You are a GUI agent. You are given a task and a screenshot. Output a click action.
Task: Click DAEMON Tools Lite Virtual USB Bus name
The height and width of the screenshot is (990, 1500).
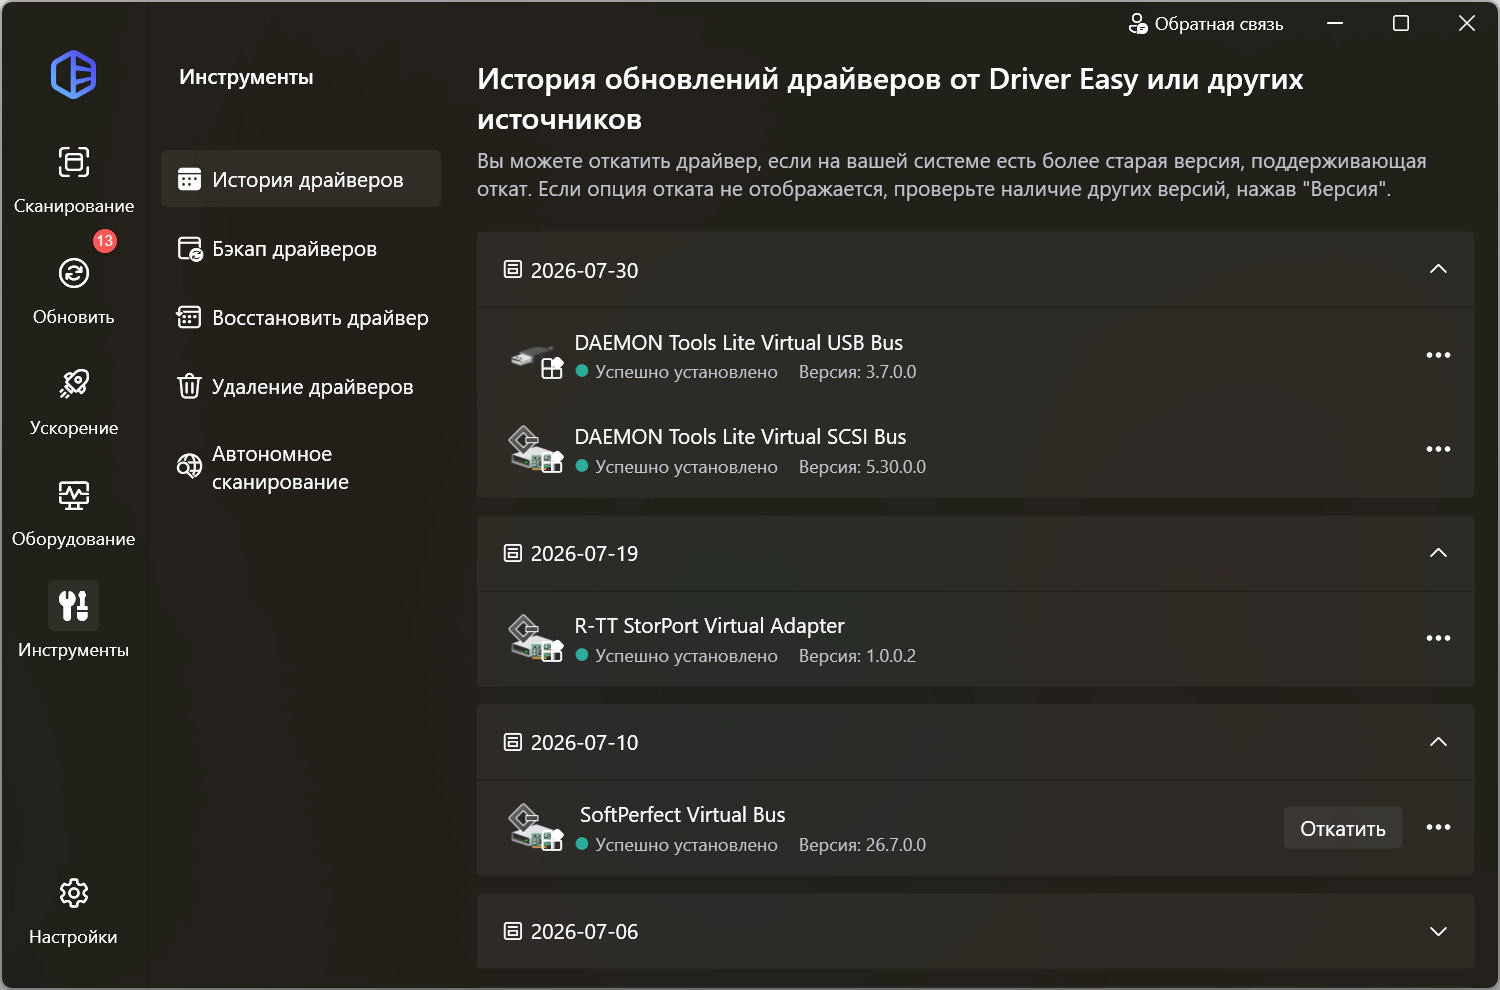point(738,343)
